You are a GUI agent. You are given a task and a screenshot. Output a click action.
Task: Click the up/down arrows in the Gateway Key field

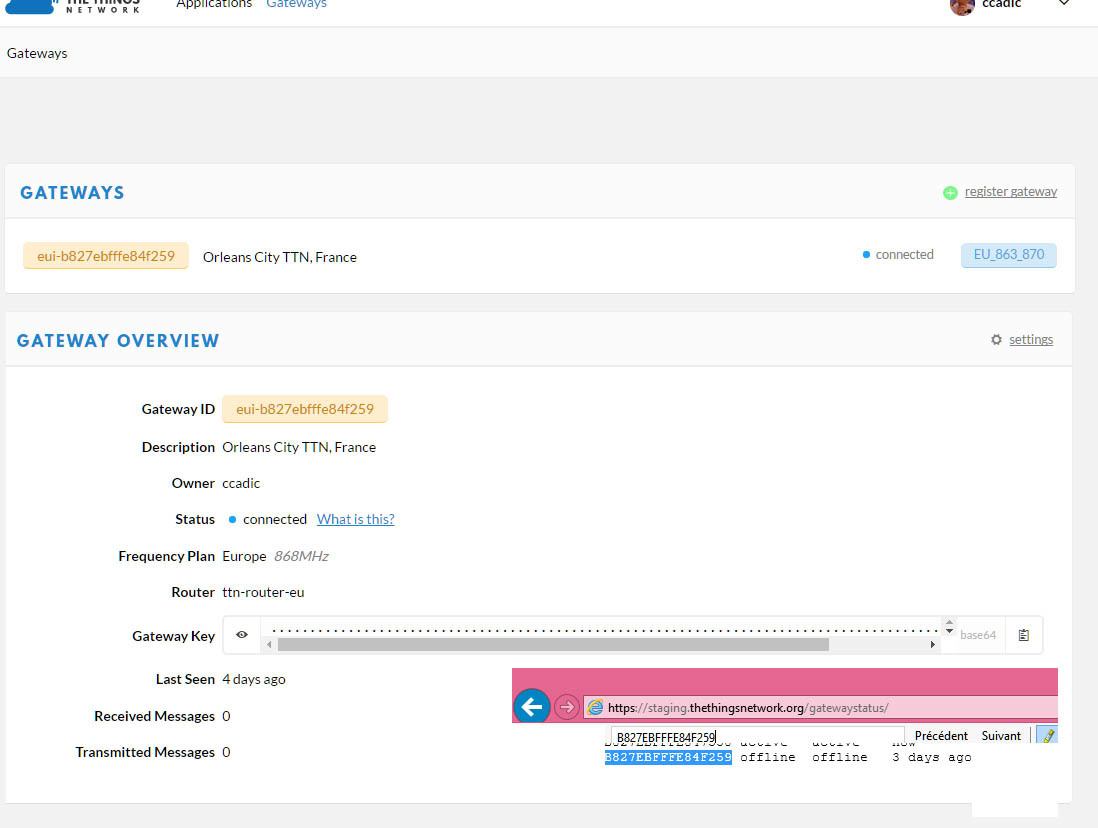(x=950, y=626)
